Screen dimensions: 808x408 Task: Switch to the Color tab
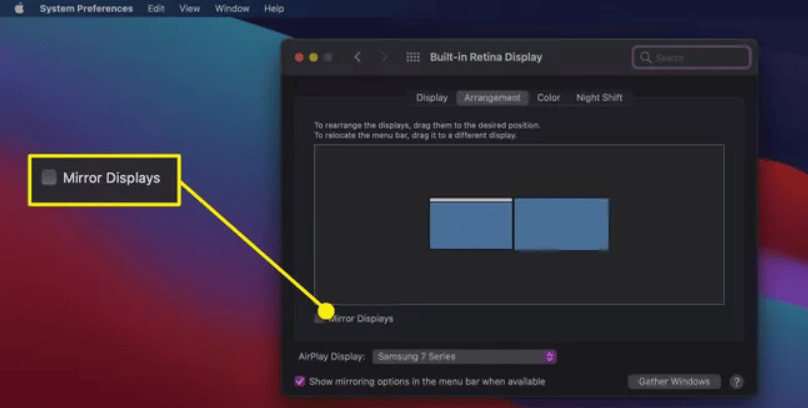coord(548,98)
